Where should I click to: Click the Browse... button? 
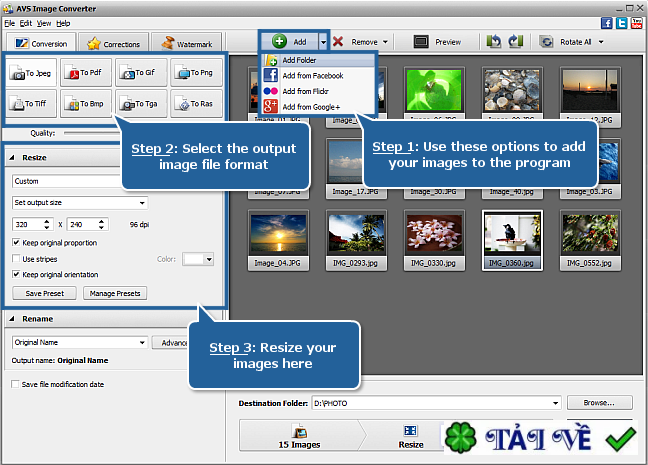599,403
